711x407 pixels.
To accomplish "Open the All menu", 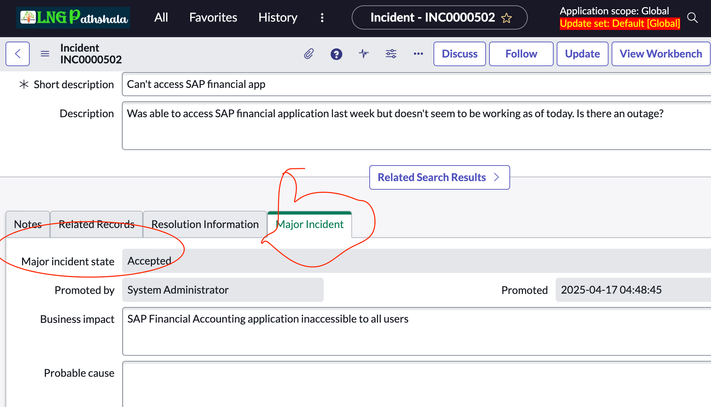I will click(161, 18).
